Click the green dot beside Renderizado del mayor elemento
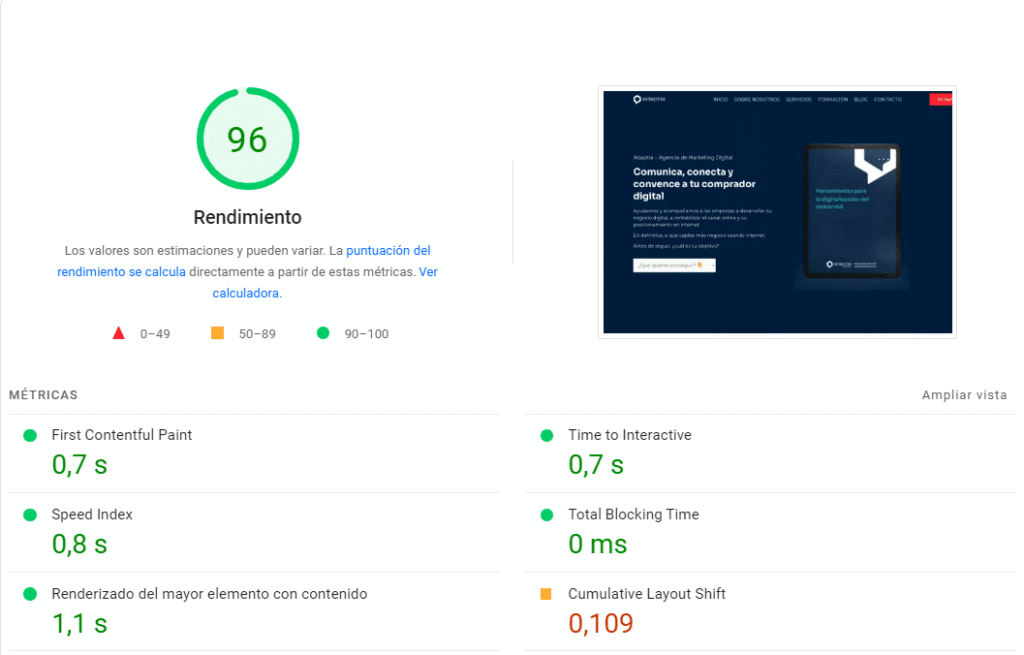The width and height of the screenshot is (1024, 655). [x=30, y=594]
